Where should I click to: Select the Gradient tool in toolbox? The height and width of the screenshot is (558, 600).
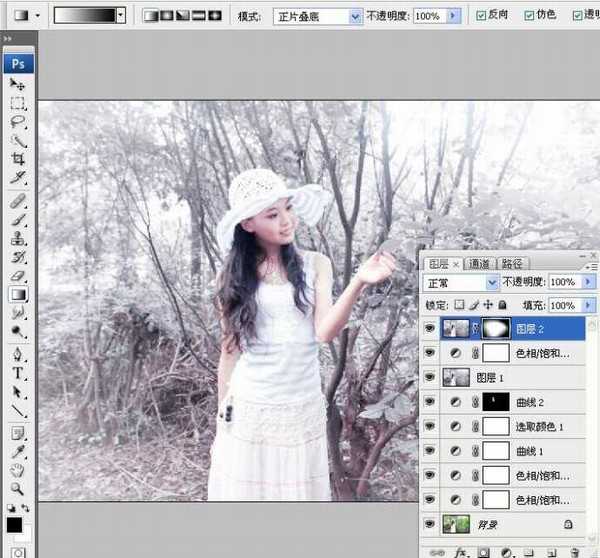pyautogui.click(x=18, y=294)
